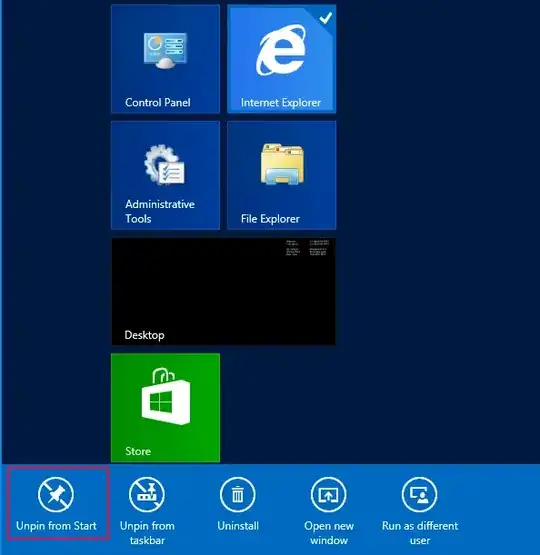Open the Control Panel tile

(165, 59)
